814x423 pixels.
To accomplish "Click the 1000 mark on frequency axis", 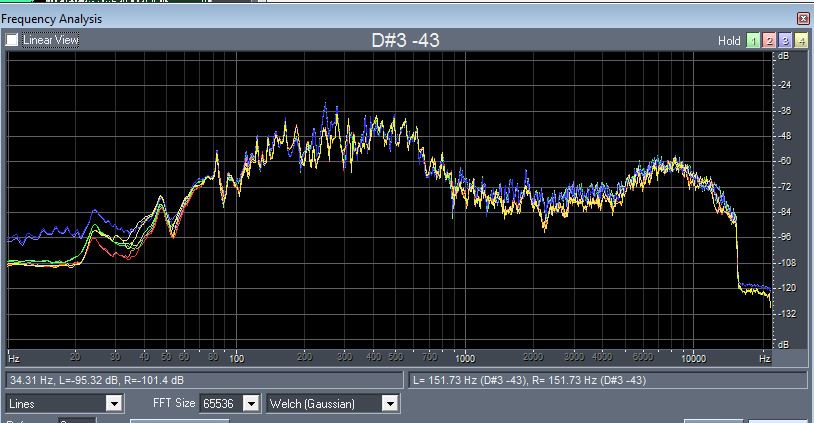I will click(464, 357).
